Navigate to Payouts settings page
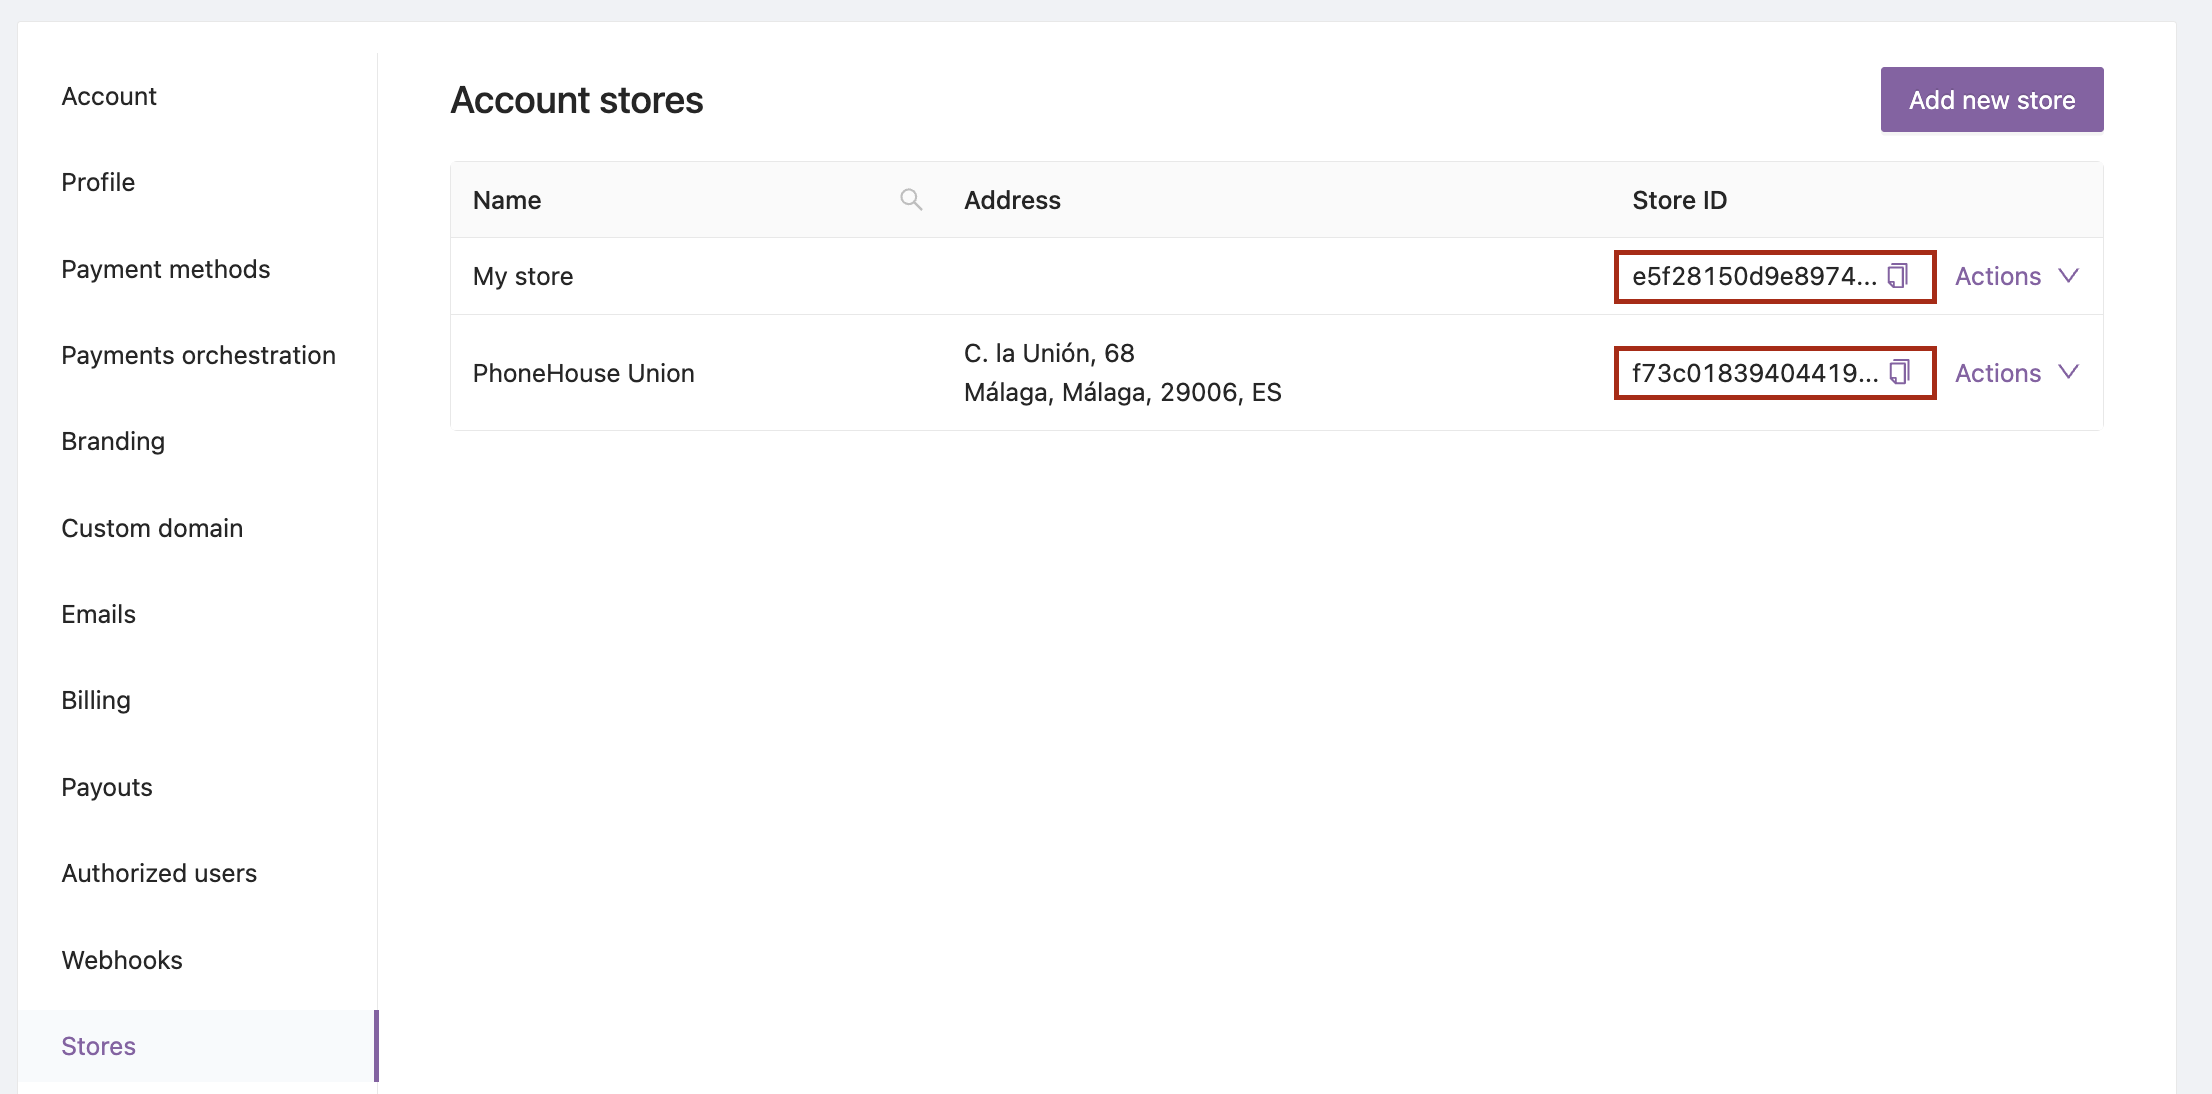The width and height of the screenshot is (2212, 1094). tap(107, 786)
